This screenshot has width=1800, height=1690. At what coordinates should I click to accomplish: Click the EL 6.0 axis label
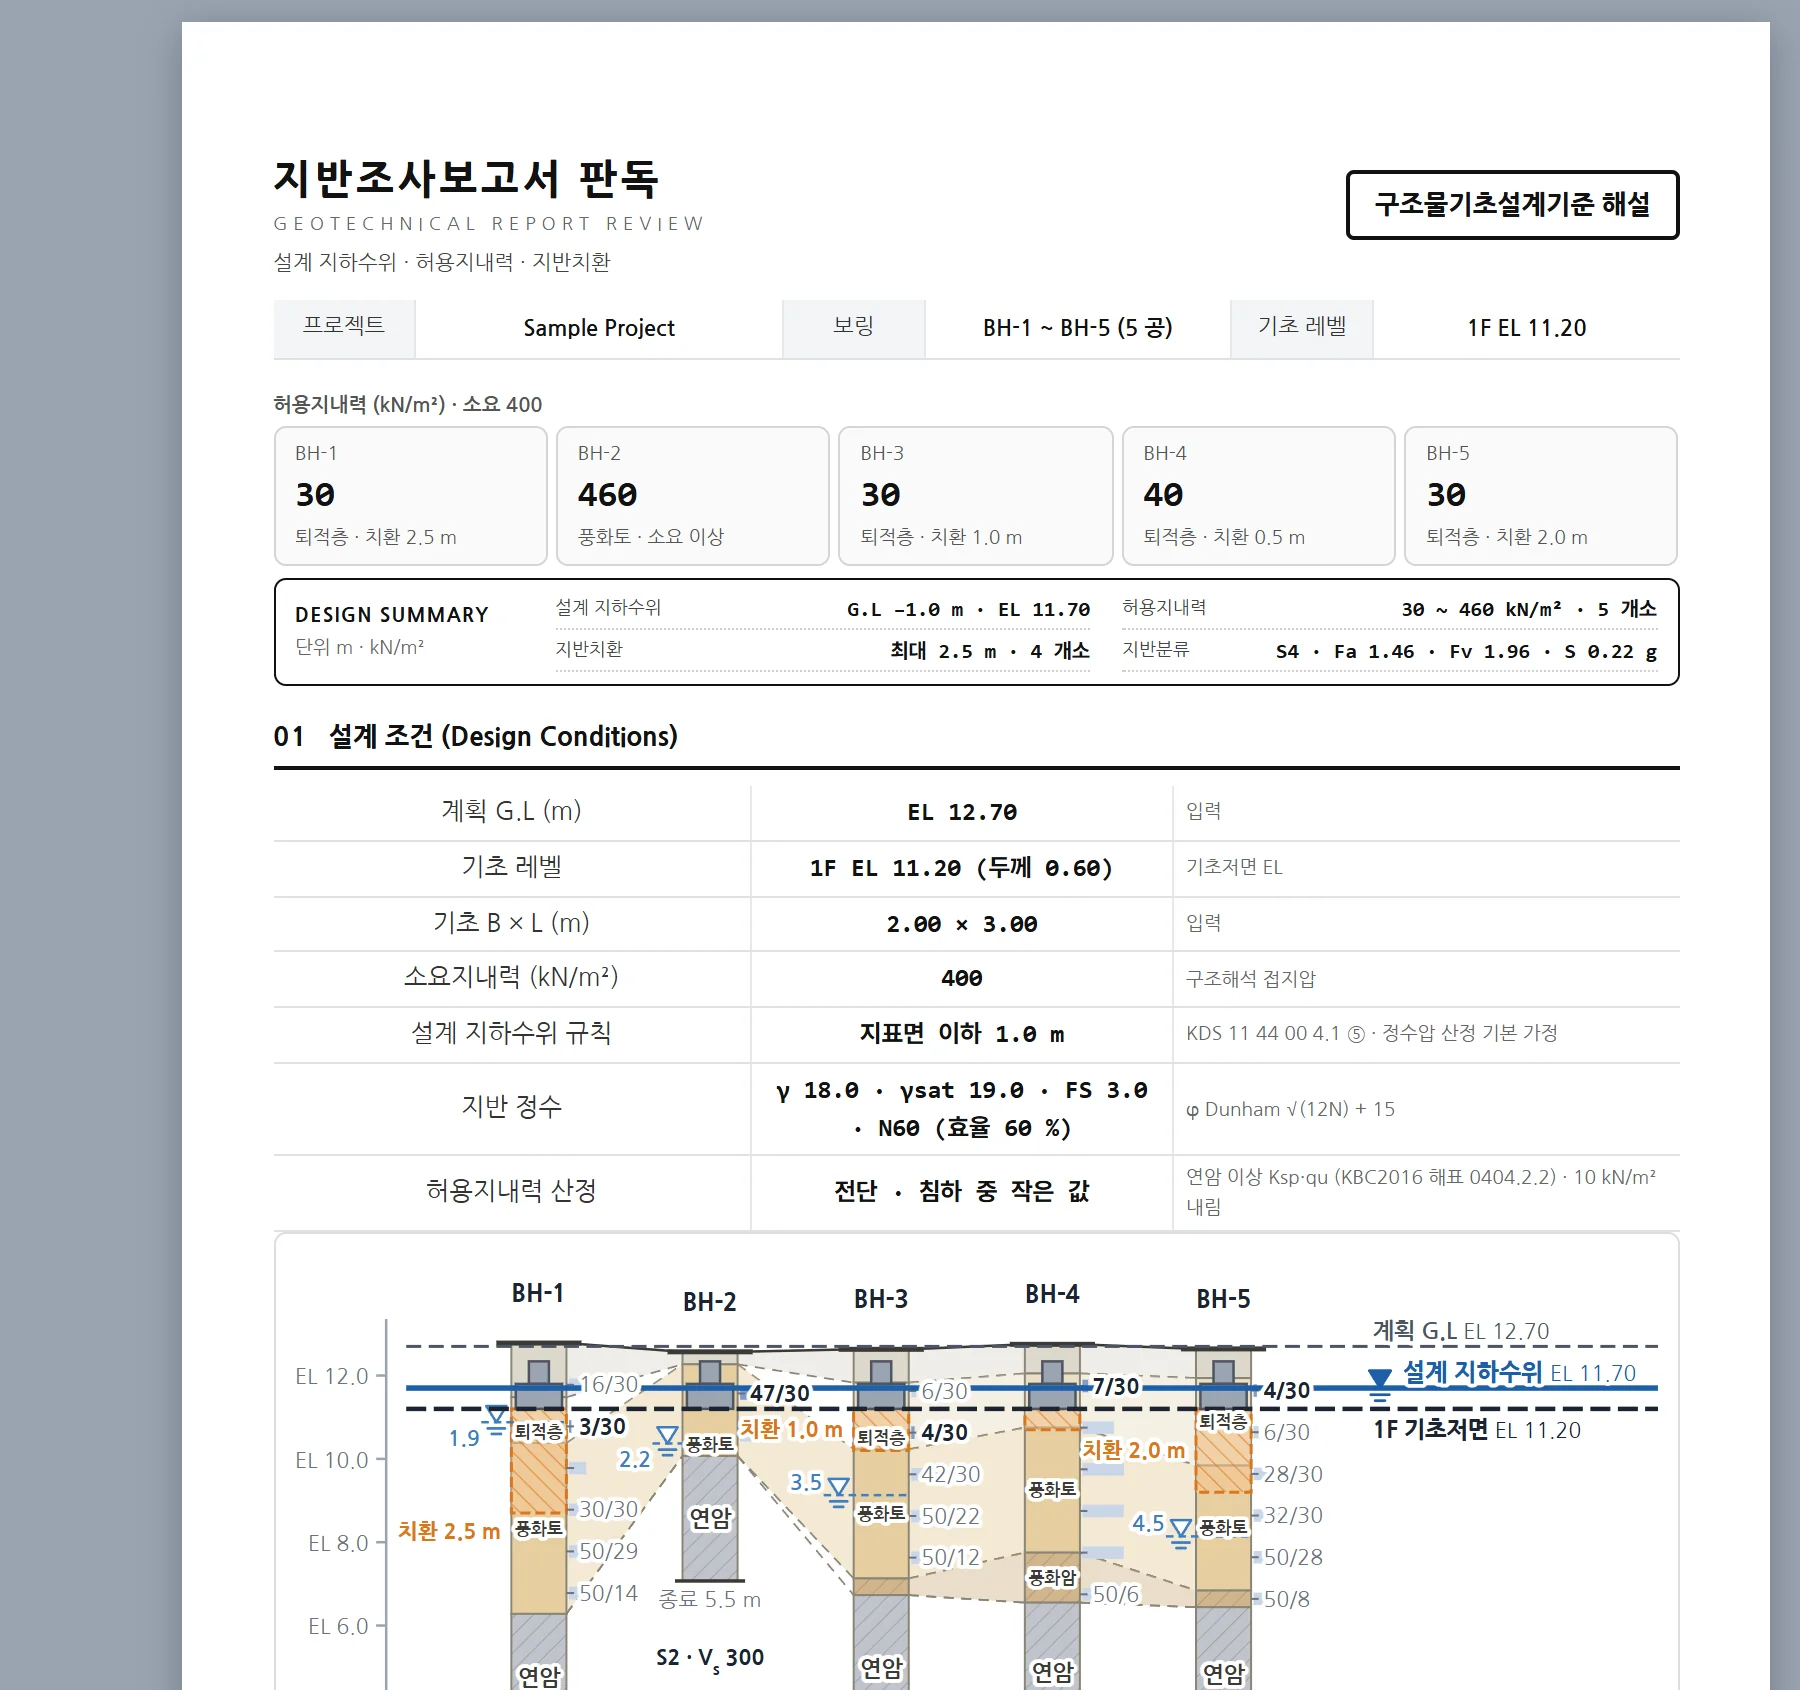[338, 1626]
